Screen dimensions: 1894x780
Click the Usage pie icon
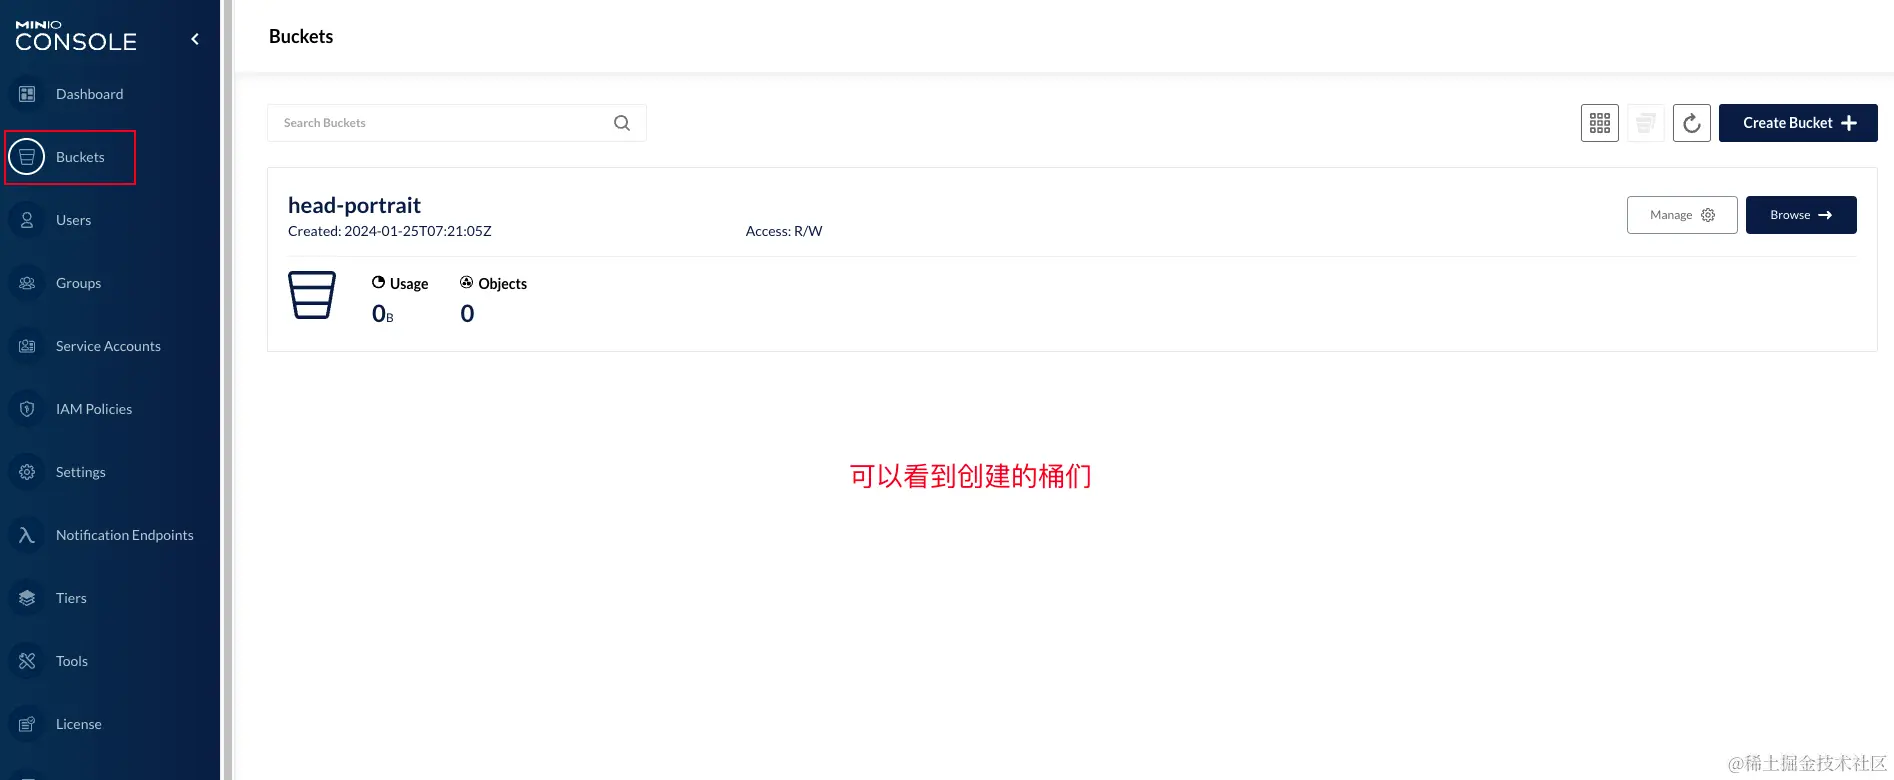coord(378,283)
